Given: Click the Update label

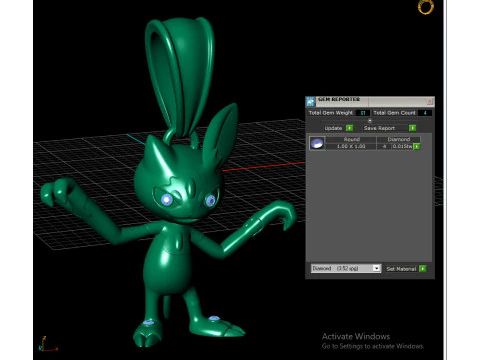Looking at the screenshot, I should click(334, 128).
